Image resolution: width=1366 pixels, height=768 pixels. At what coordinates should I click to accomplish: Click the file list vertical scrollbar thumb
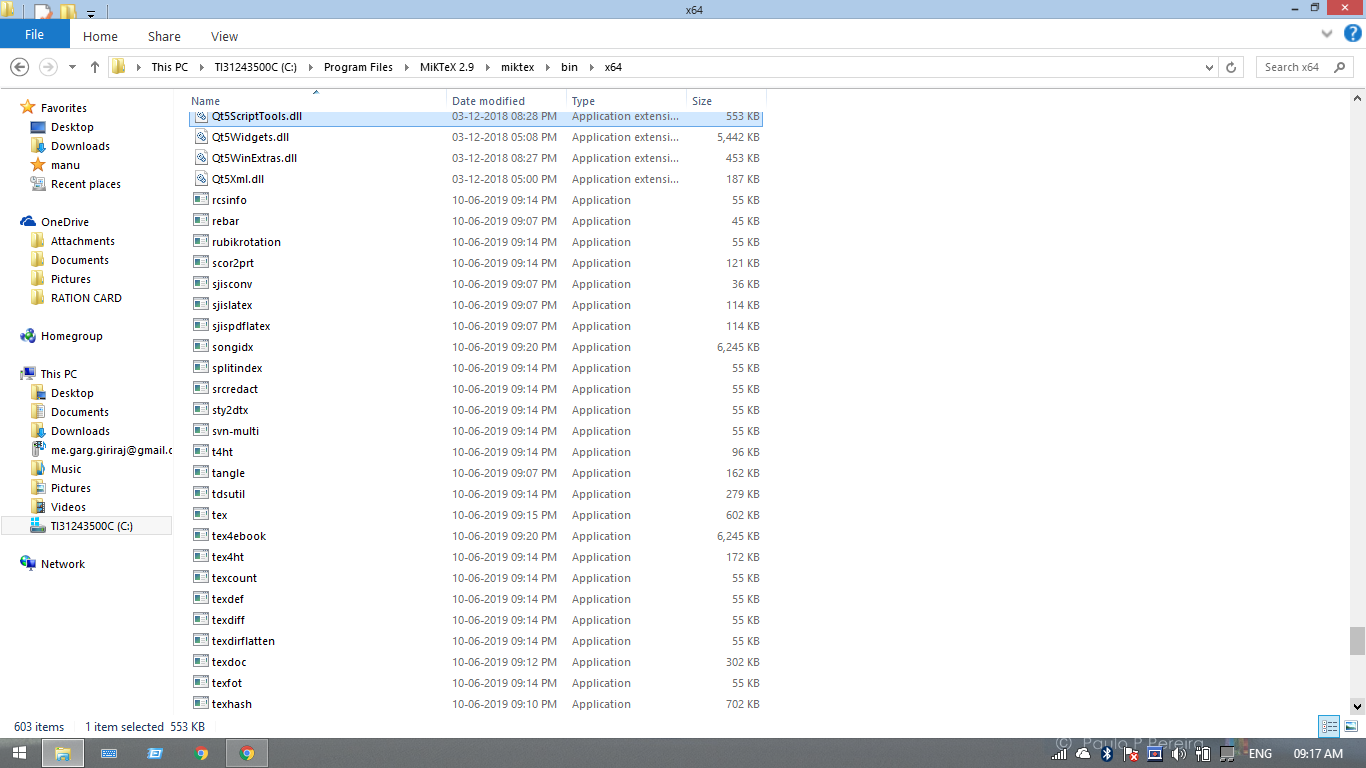(1357, 640)
